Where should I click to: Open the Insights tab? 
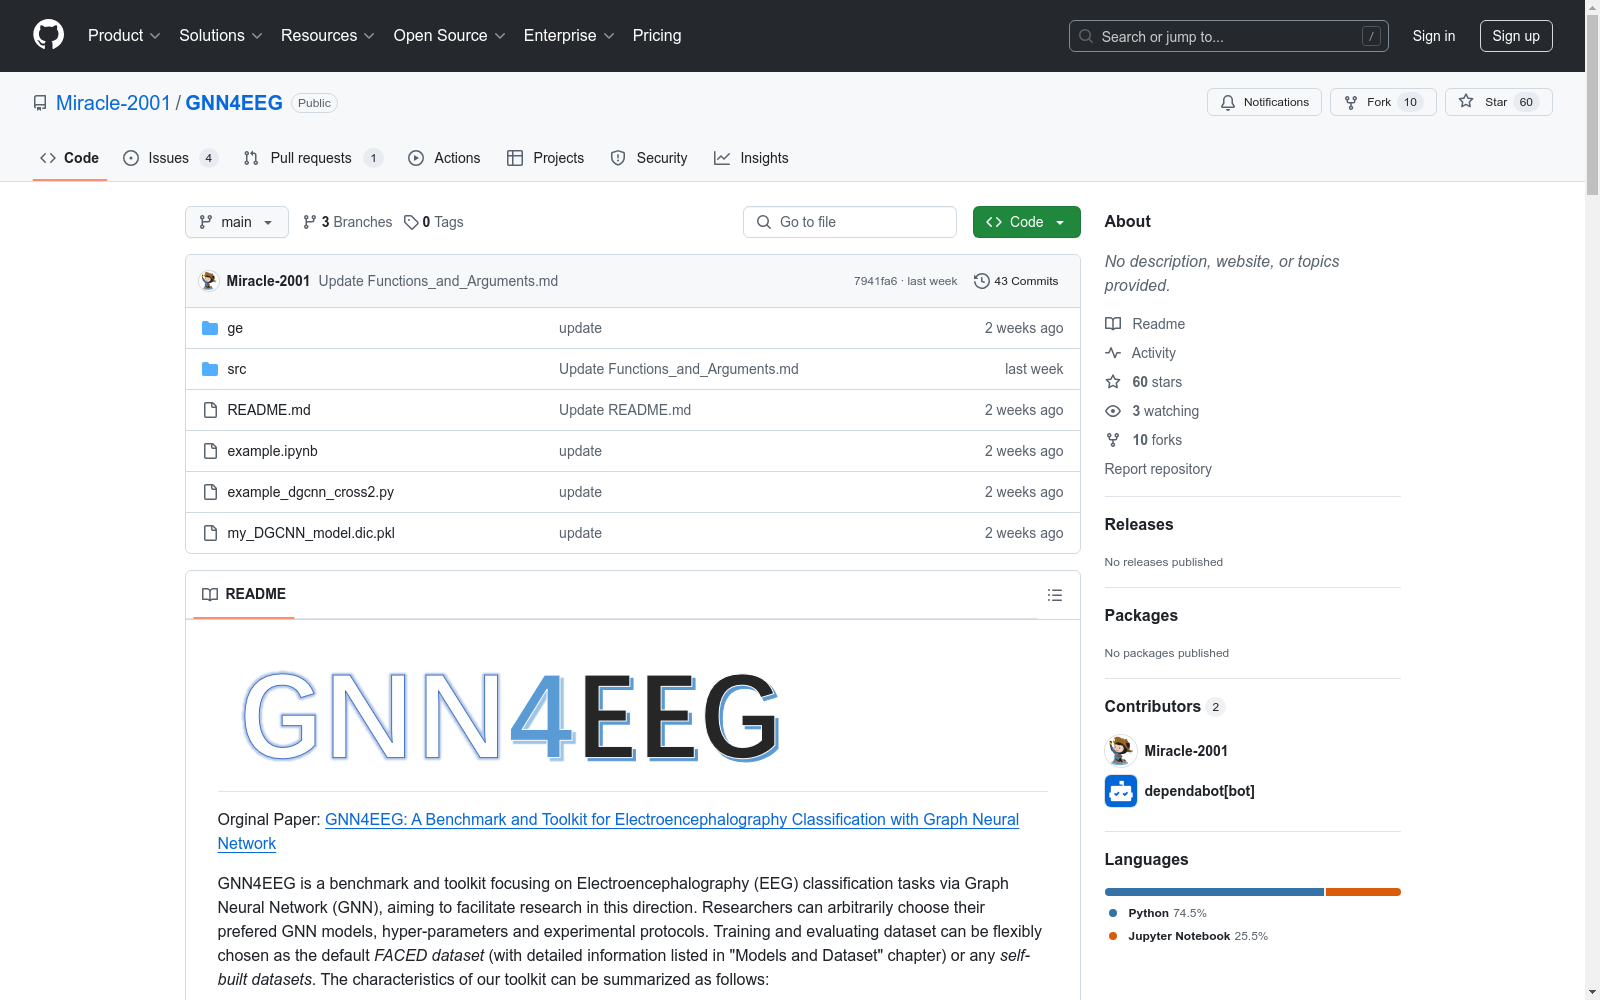coord(751,158)
